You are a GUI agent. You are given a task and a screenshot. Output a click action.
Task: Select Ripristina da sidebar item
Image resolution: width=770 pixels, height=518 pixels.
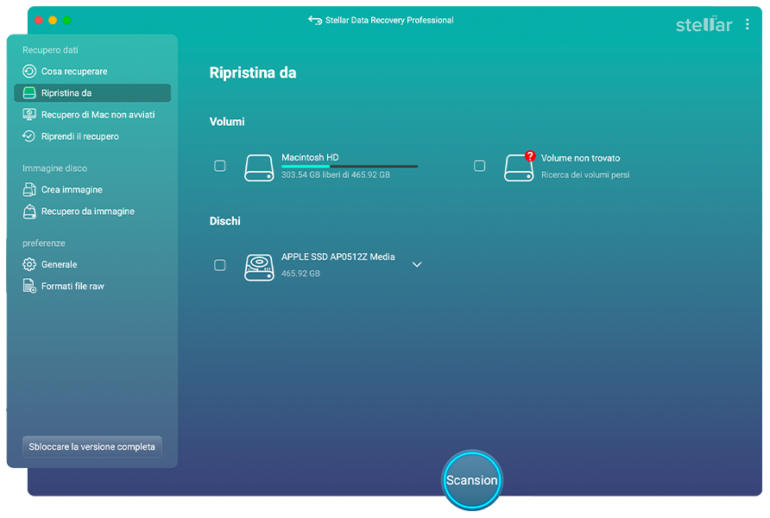point(92,93)
